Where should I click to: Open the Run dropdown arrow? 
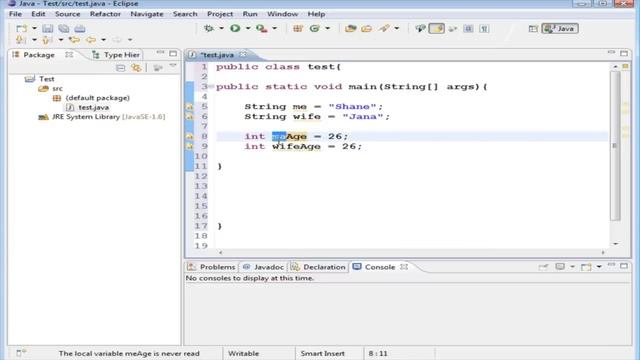click(248, 29)
